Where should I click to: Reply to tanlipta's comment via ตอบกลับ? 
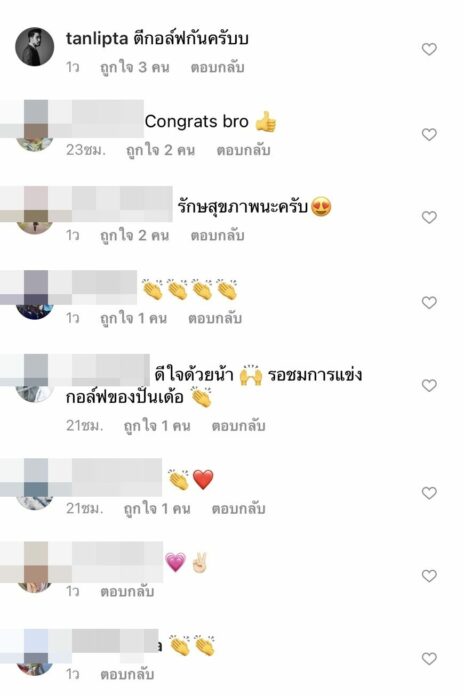coord(218,67)
